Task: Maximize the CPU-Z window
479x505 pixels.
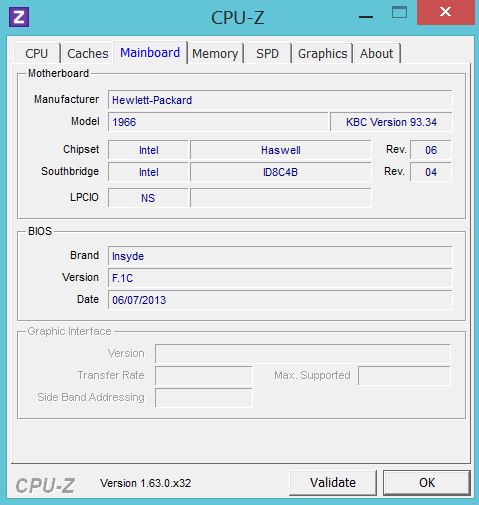Action: click(399, 13)
